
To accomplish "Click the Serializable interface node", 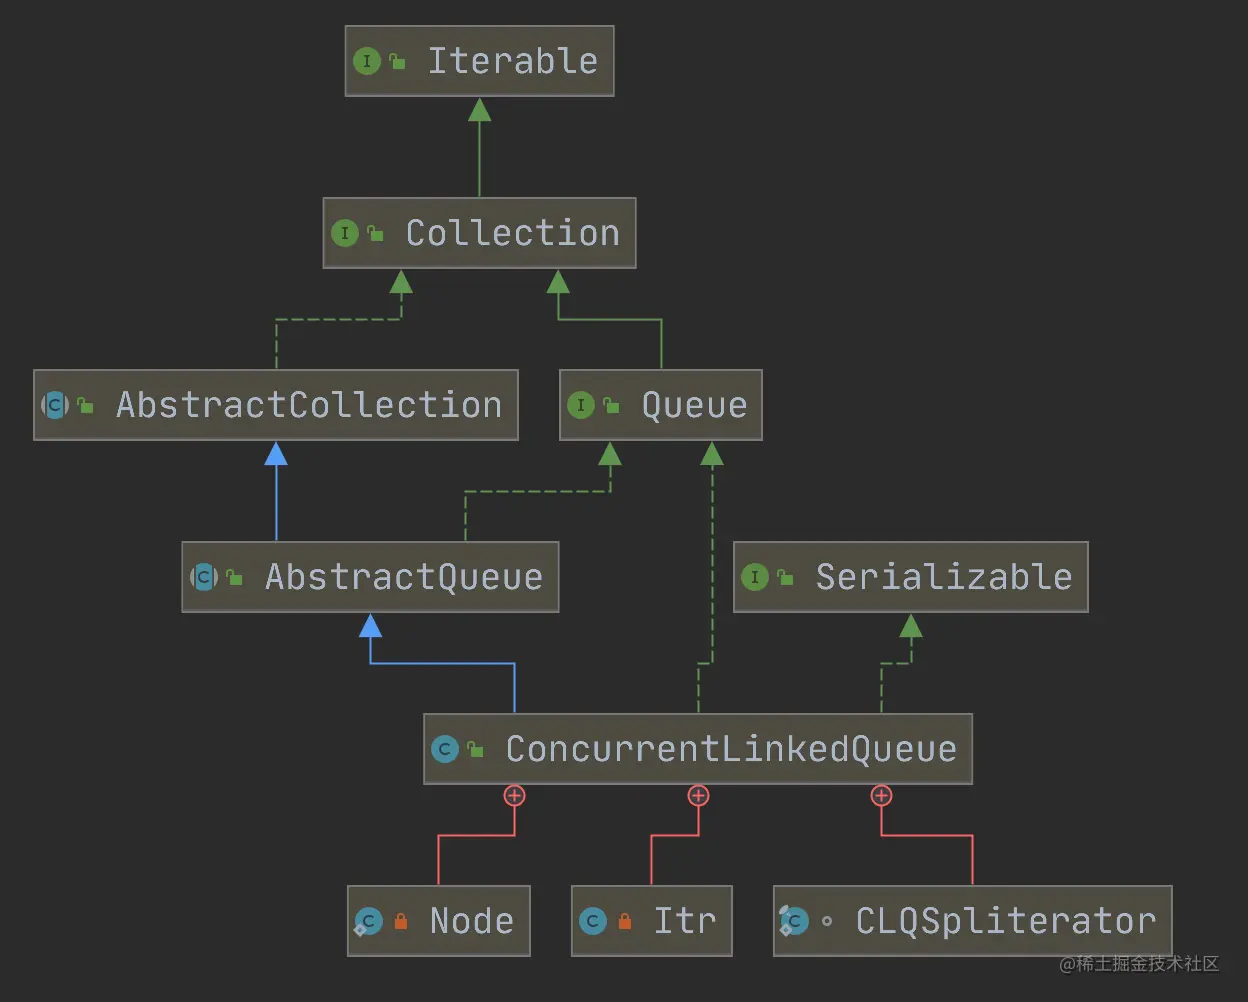I will pos(911,577).
